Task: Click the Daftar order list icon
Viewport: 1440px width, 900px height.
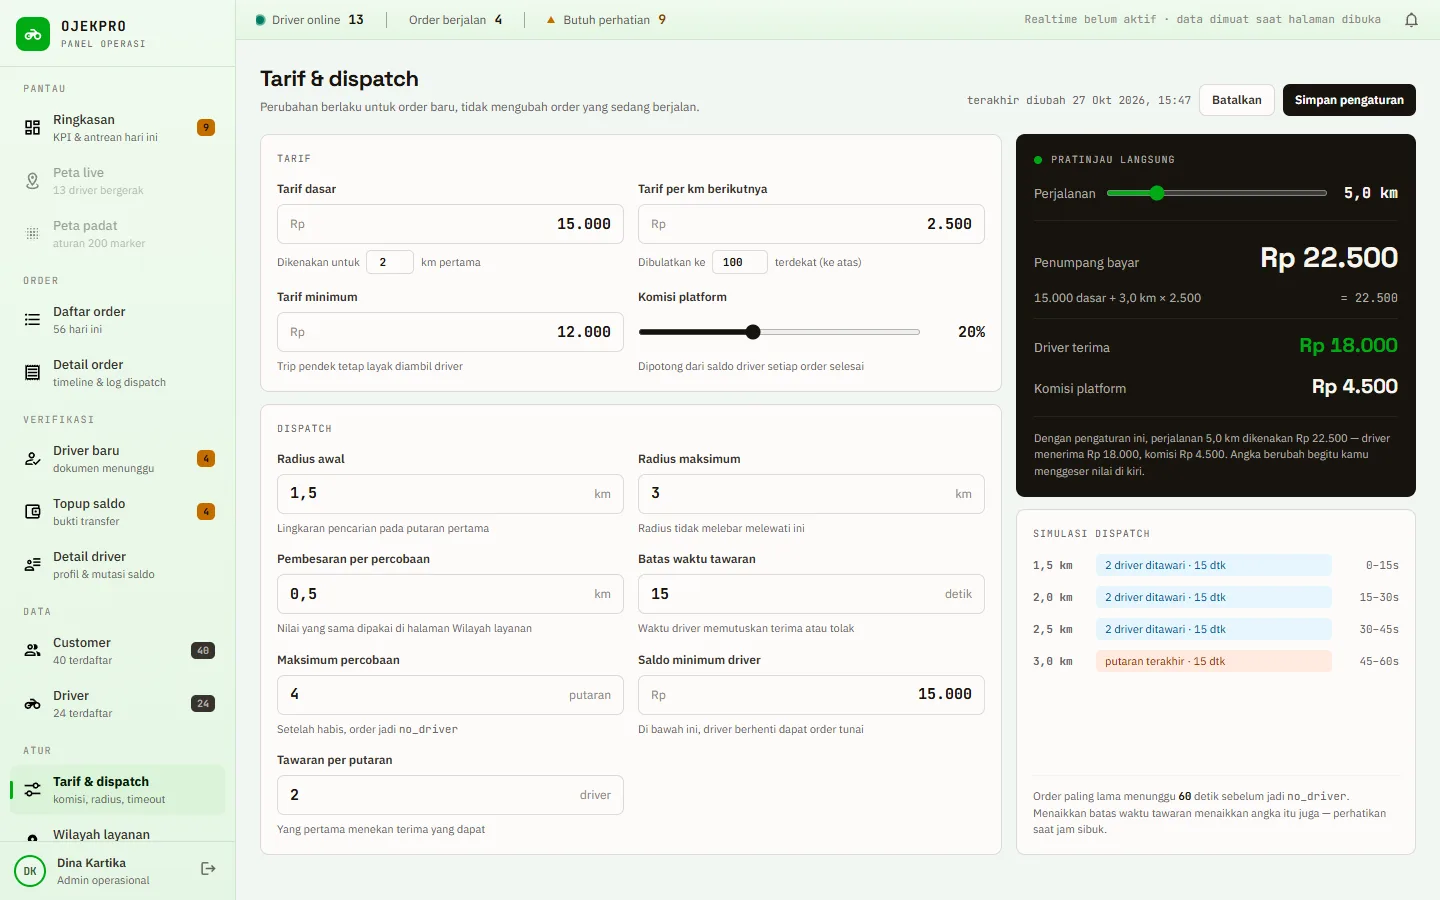Action: pyautogui.click(x=33, y=320)
